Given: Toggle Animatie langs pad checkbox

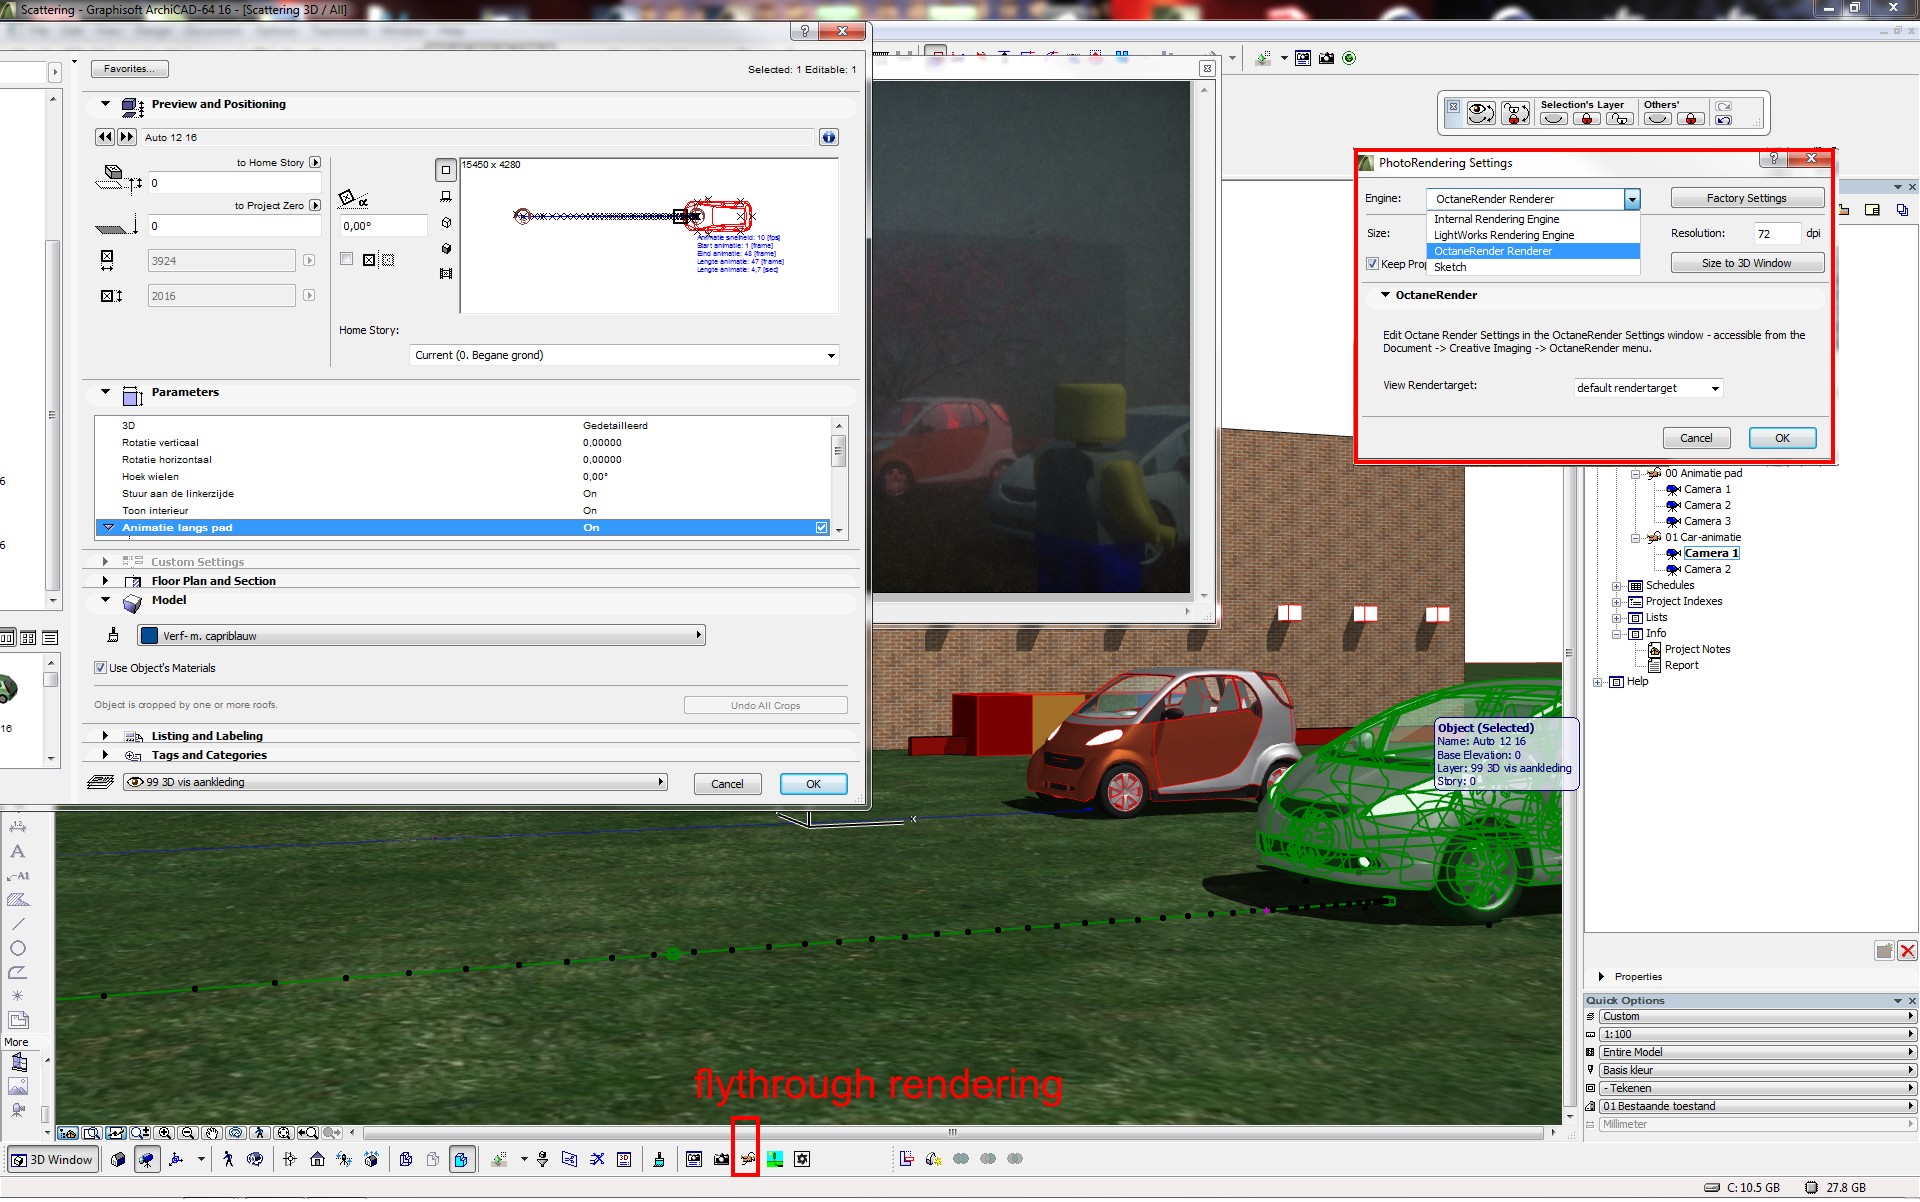Looking at the screenshot, I should click(x=821, y=528).
